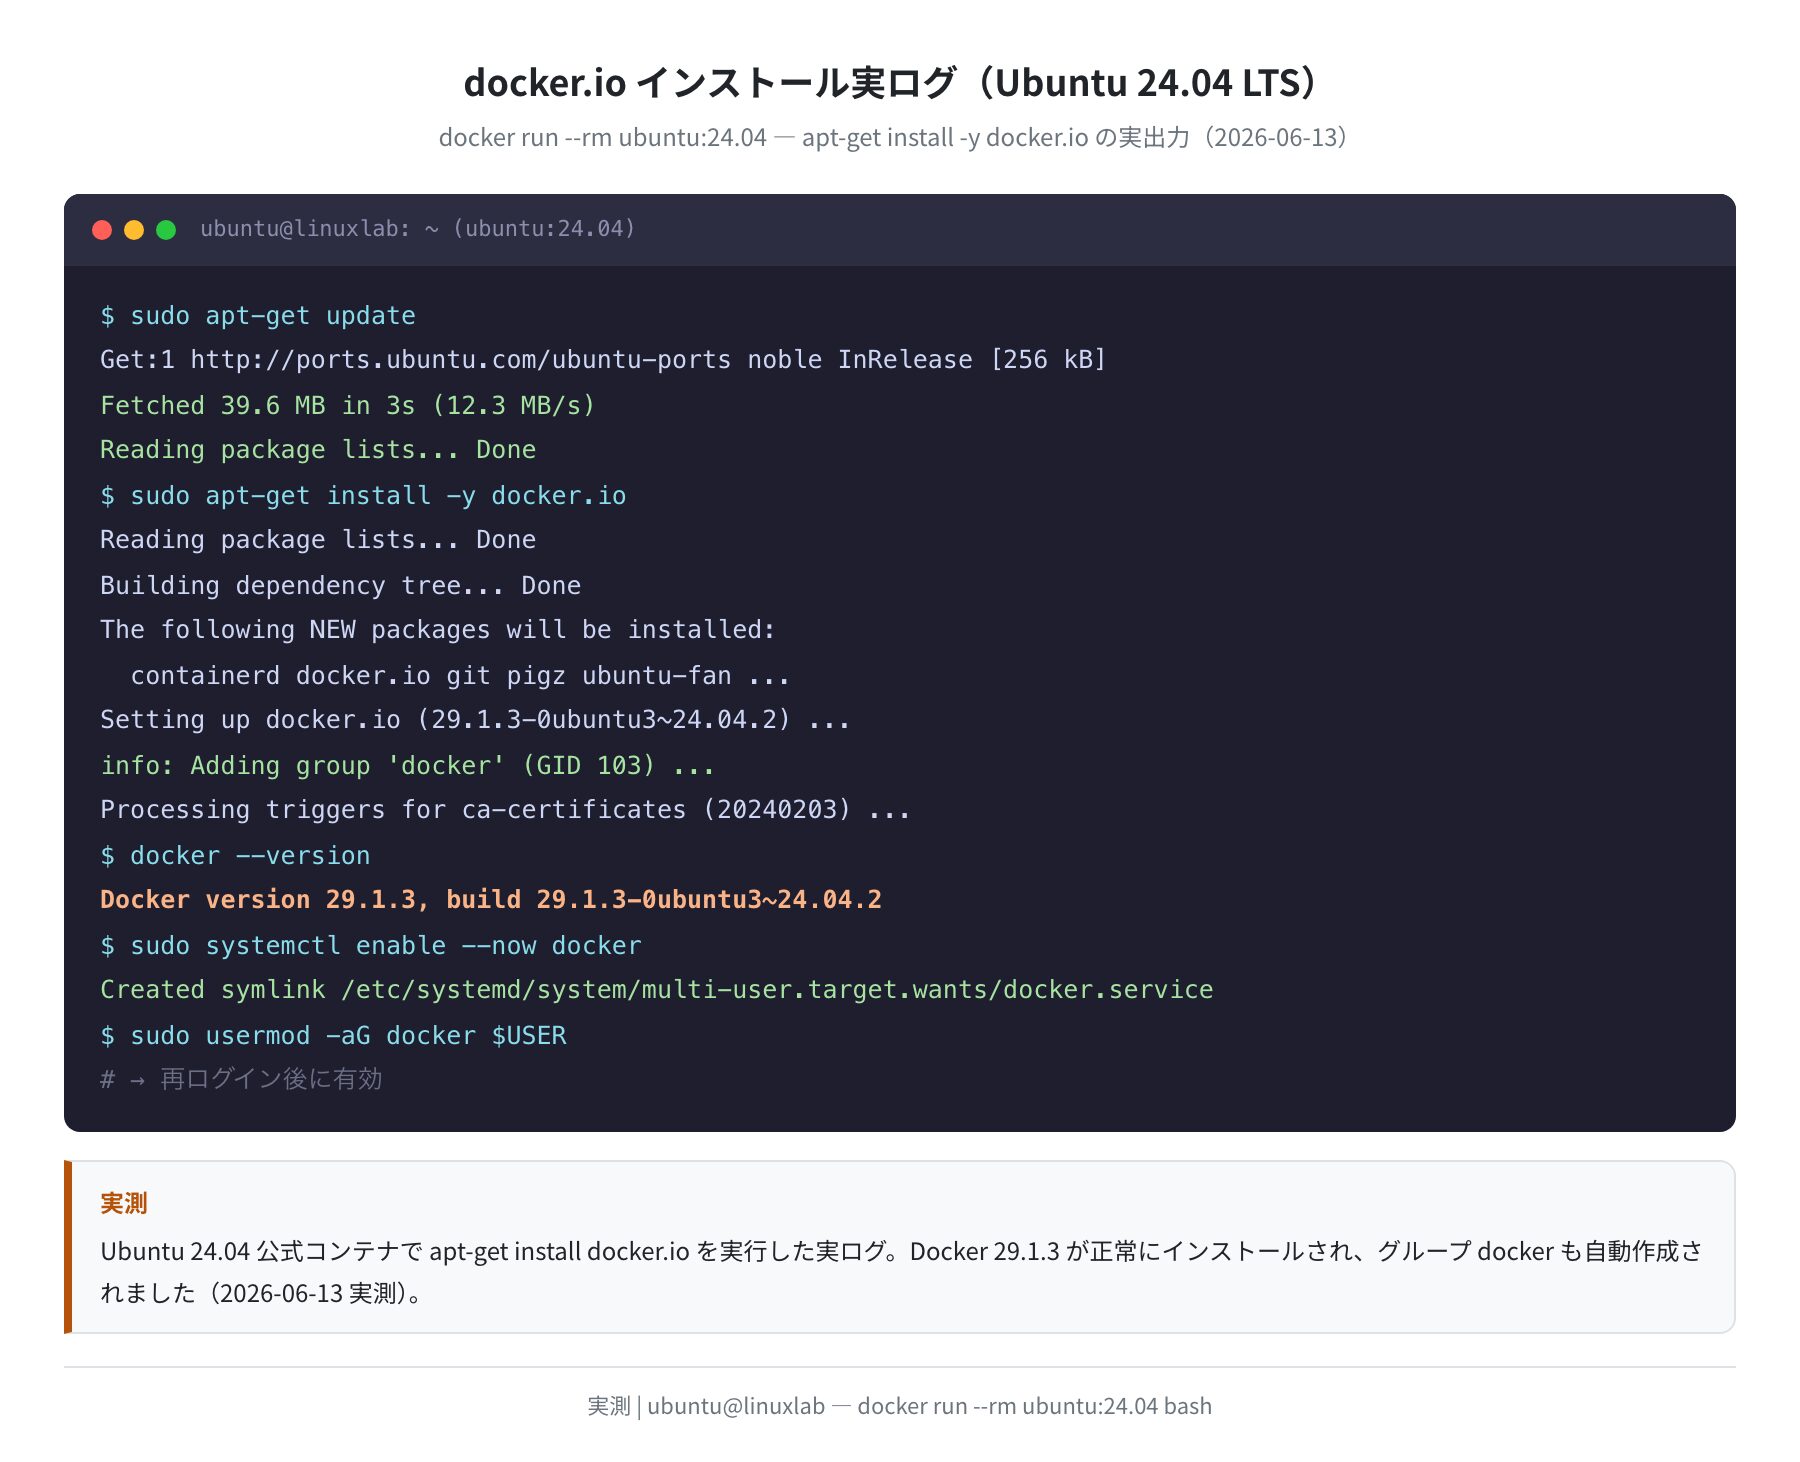Click the white 'Reading package lists... Done' line
Image resolution: width=1800 pixels, height=1462 pixels.
[x=318, y=540]
